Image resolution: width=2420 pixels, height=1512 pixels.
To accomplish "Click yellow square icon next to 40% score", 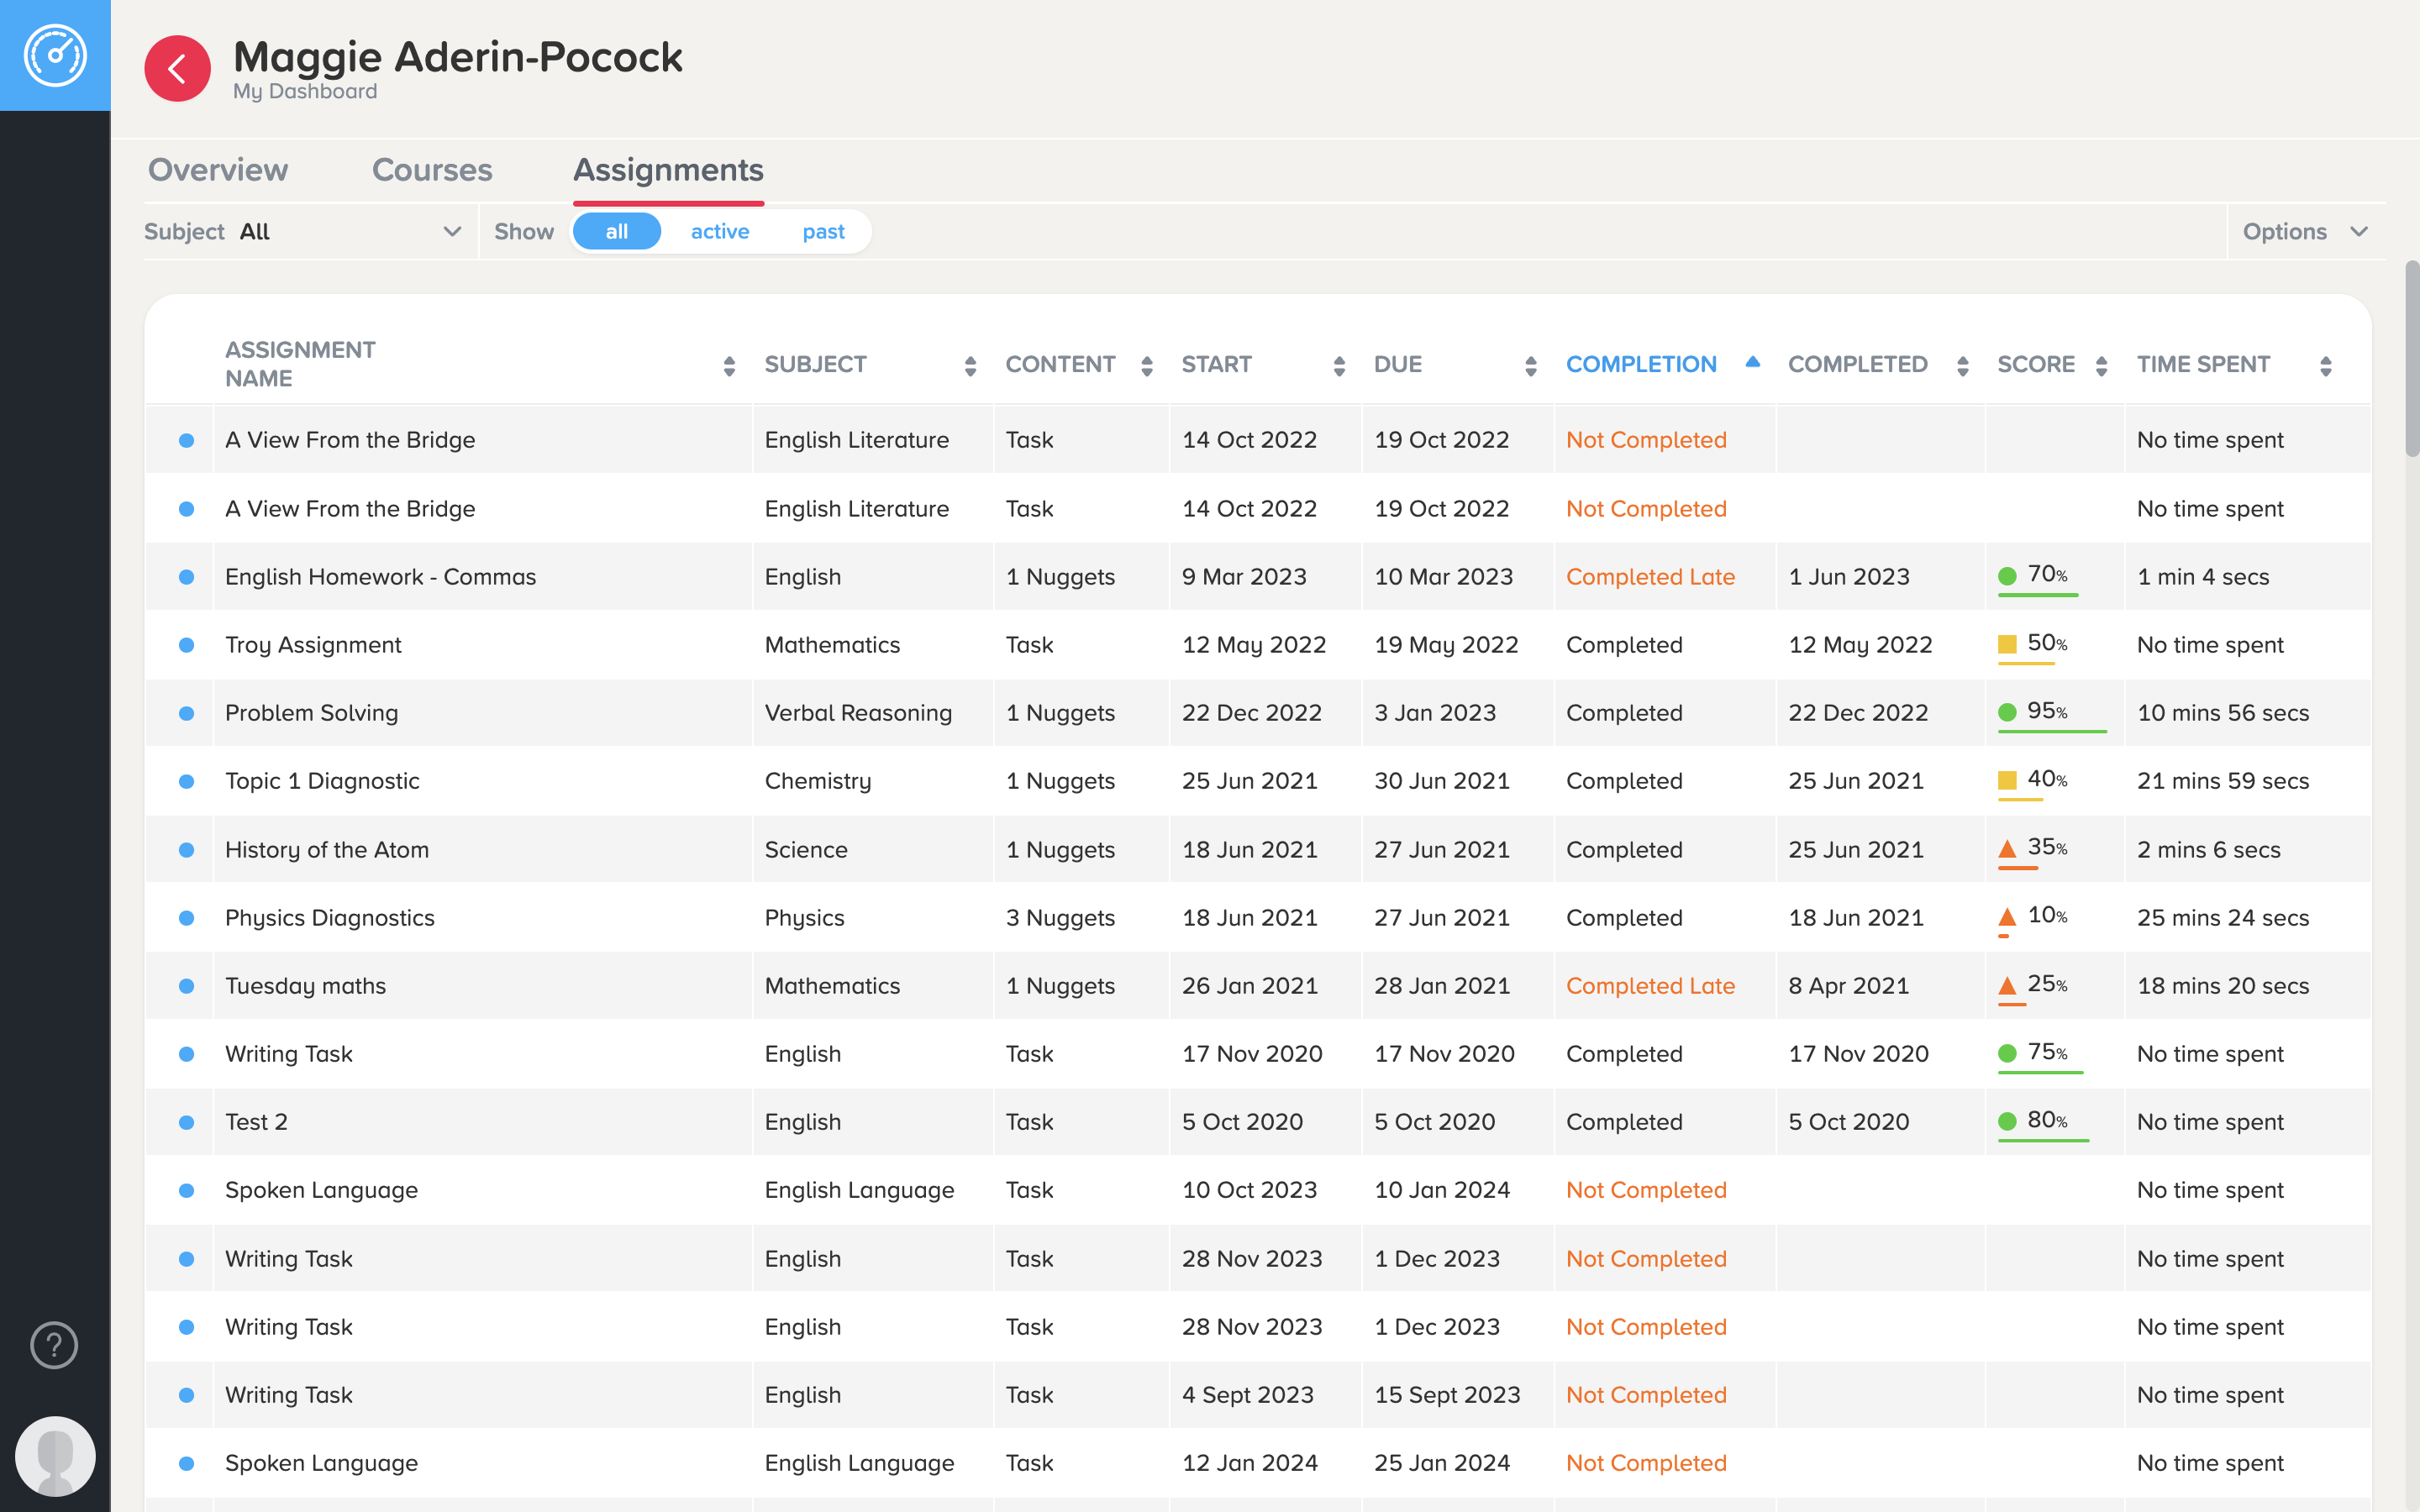I will tap(2007, 780).
